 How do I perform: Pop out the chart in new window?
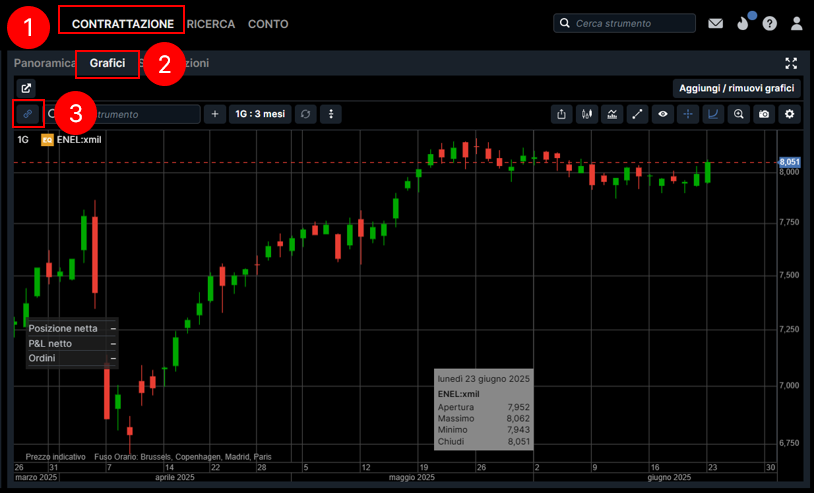[26, 88]
